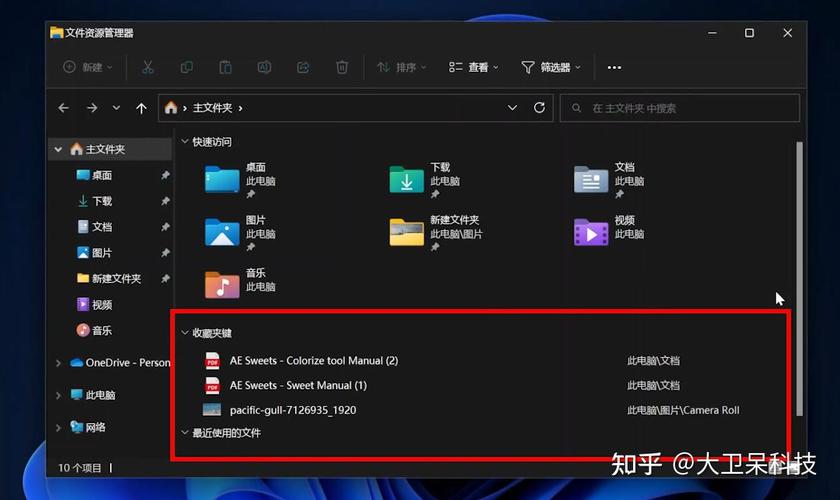Refresh the current folder view
The height and width of the screenshot is (500, 840).
(x=539, y=108)
